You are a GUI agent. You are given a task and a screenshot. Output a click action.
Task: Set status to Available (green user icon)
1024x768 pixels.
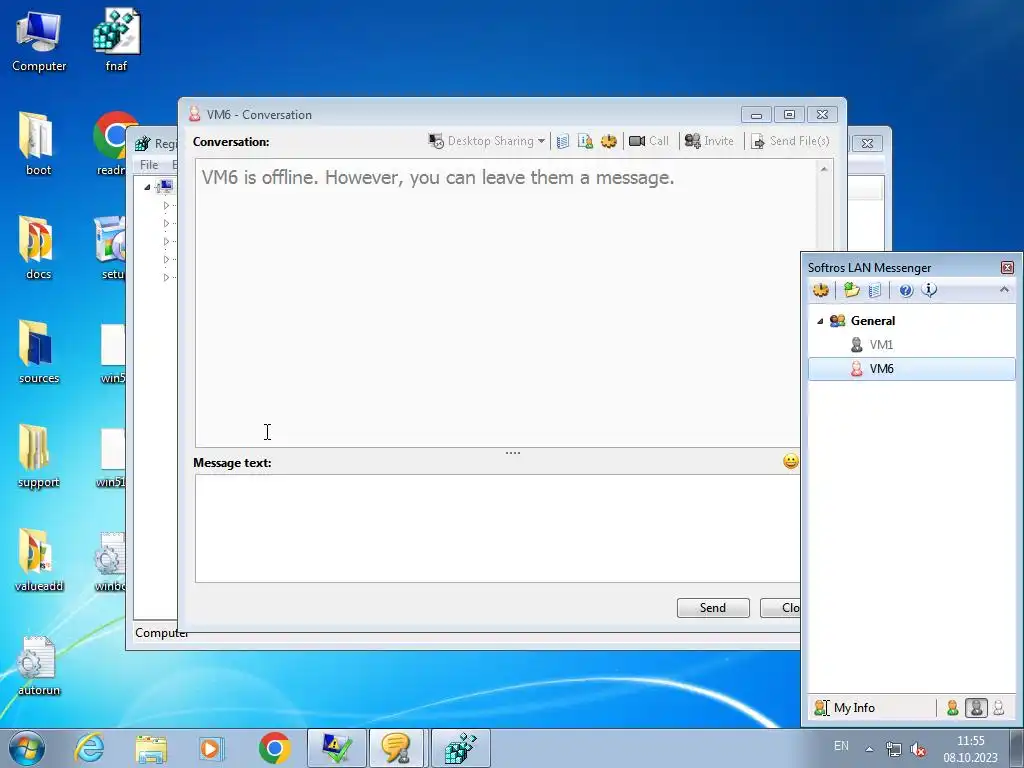(953, 708)
